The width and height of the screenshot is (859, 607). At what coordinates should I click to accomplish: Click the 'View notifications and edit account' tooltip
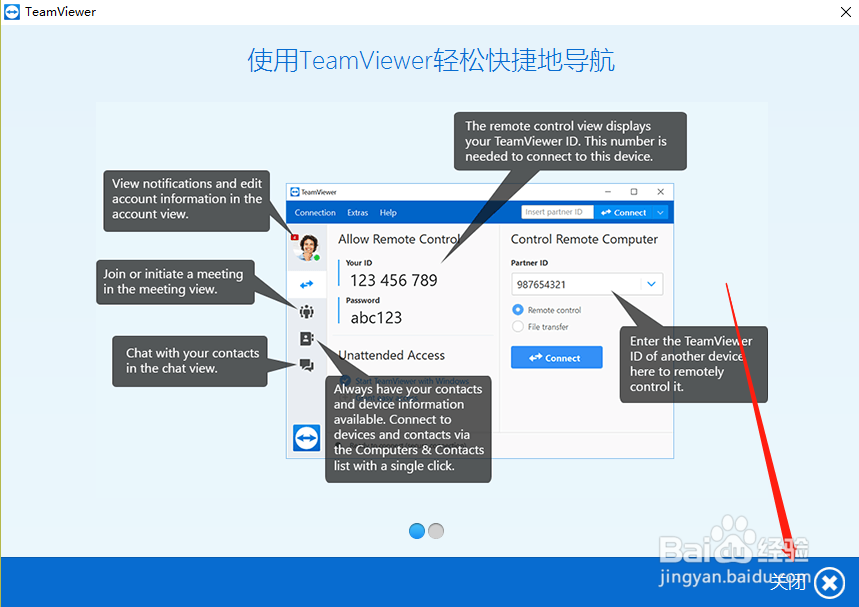pos(187,201)
